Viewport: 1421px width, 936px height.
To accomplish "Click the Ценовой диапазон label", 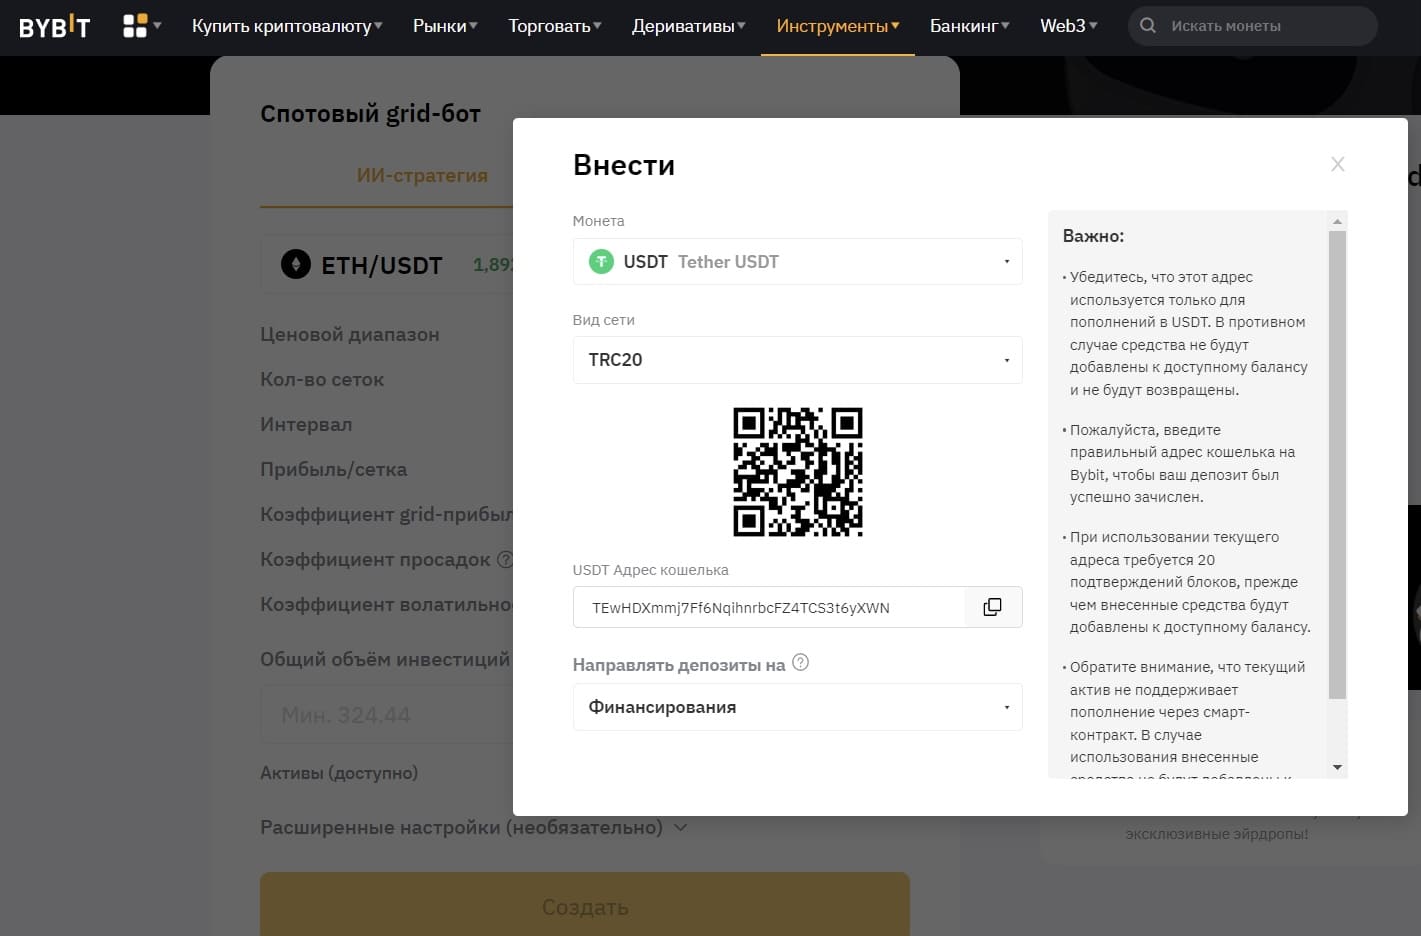I will point(350,334).
